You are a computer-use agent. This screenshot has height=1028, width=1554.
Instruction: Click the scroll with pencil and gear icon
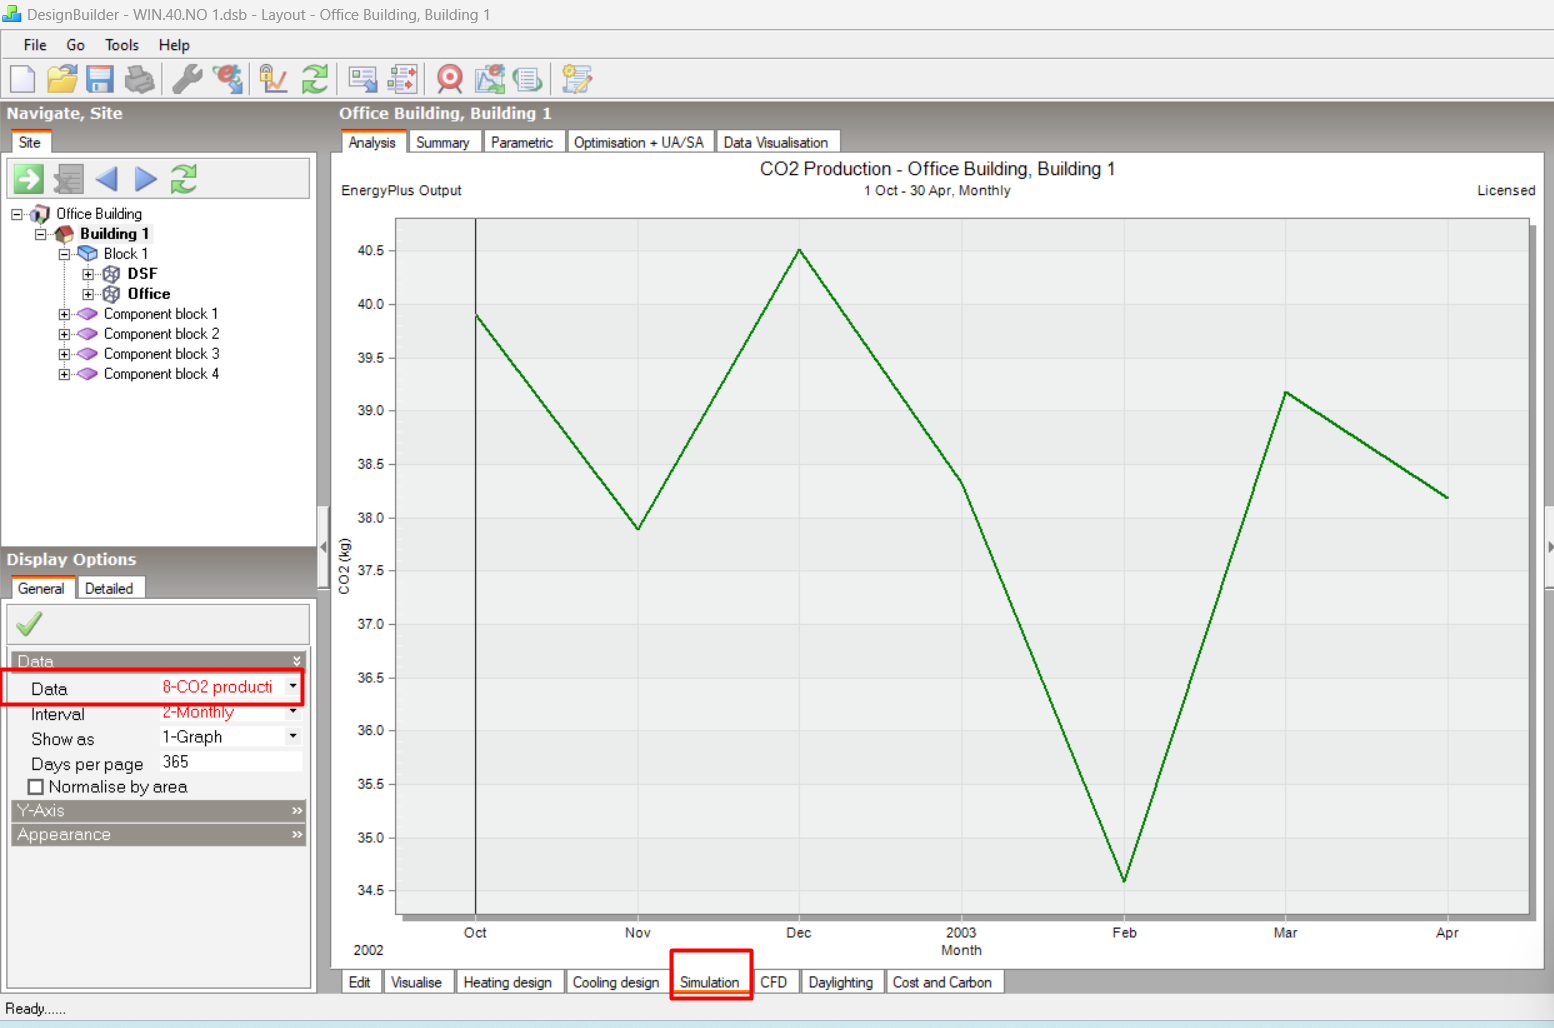tap(577, 78)
